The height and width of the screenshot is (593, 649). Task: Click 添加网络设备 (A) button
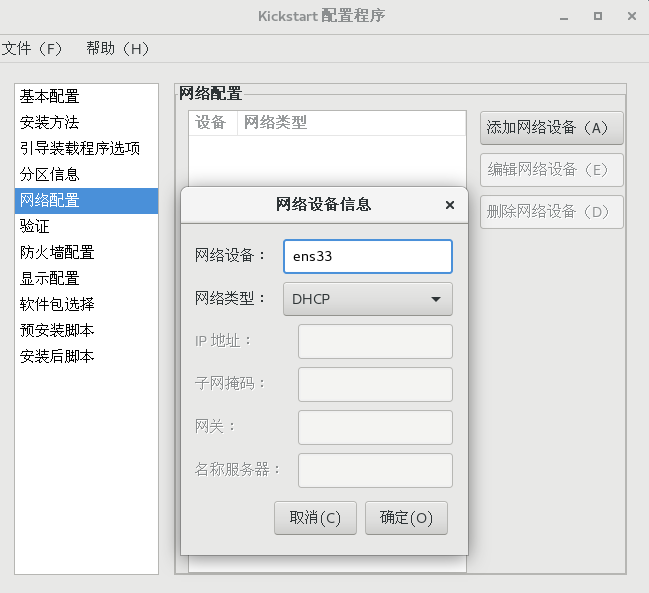pyautogui.click(x=551, y=128)
